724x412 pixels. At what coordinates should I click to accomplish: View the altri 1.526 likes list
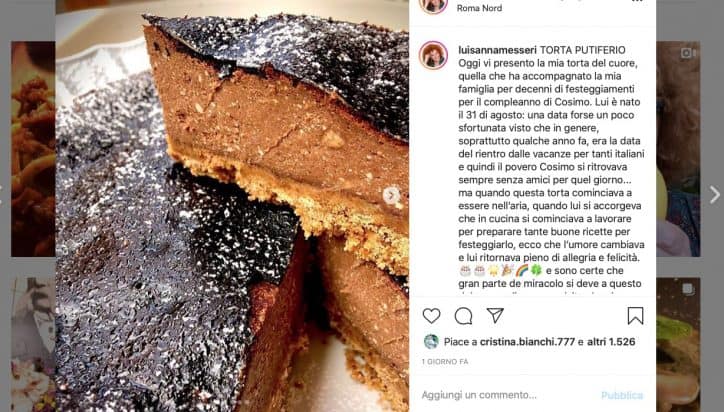coord(611,342)
